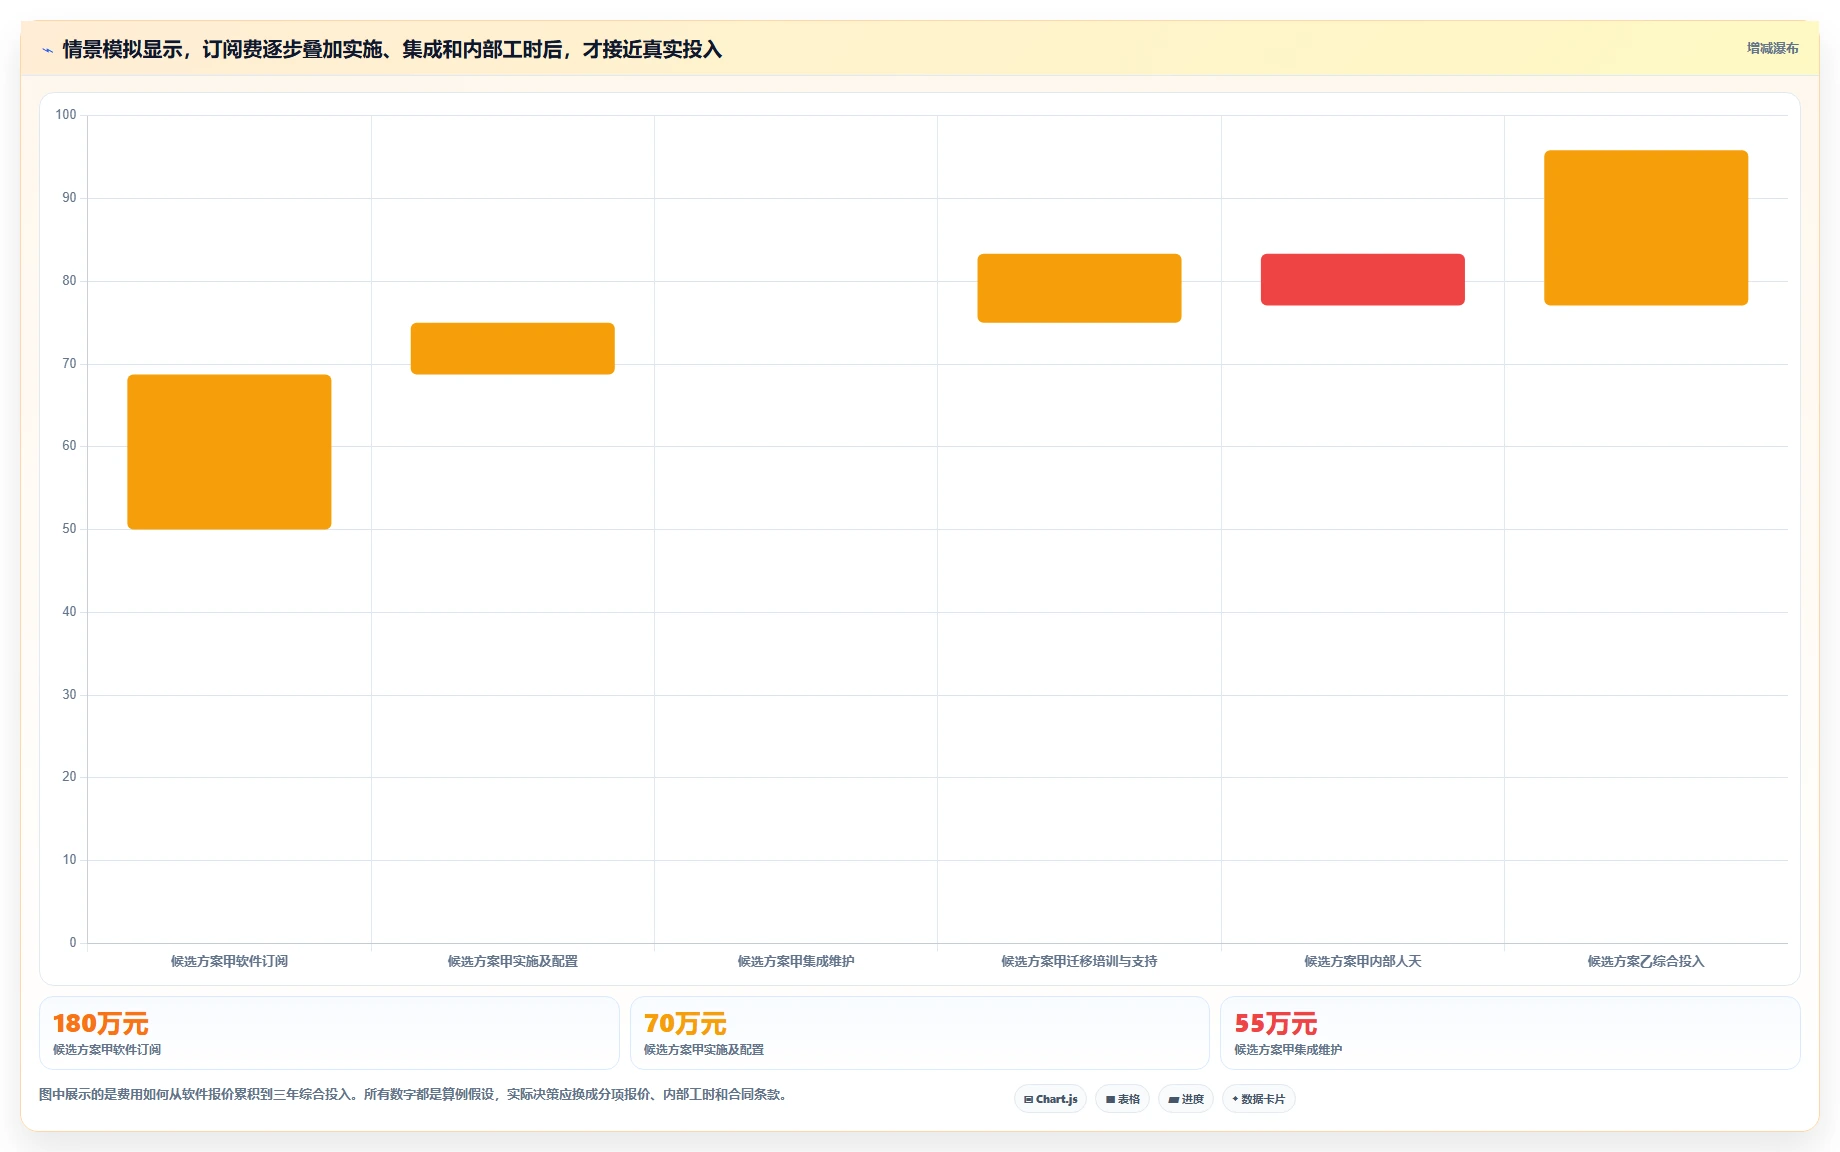This screenshot has width=1840, height=1152.
Task: Click the card caption 候选方案甲实施及配置 under 70万元
Action: pos(704,1050)
